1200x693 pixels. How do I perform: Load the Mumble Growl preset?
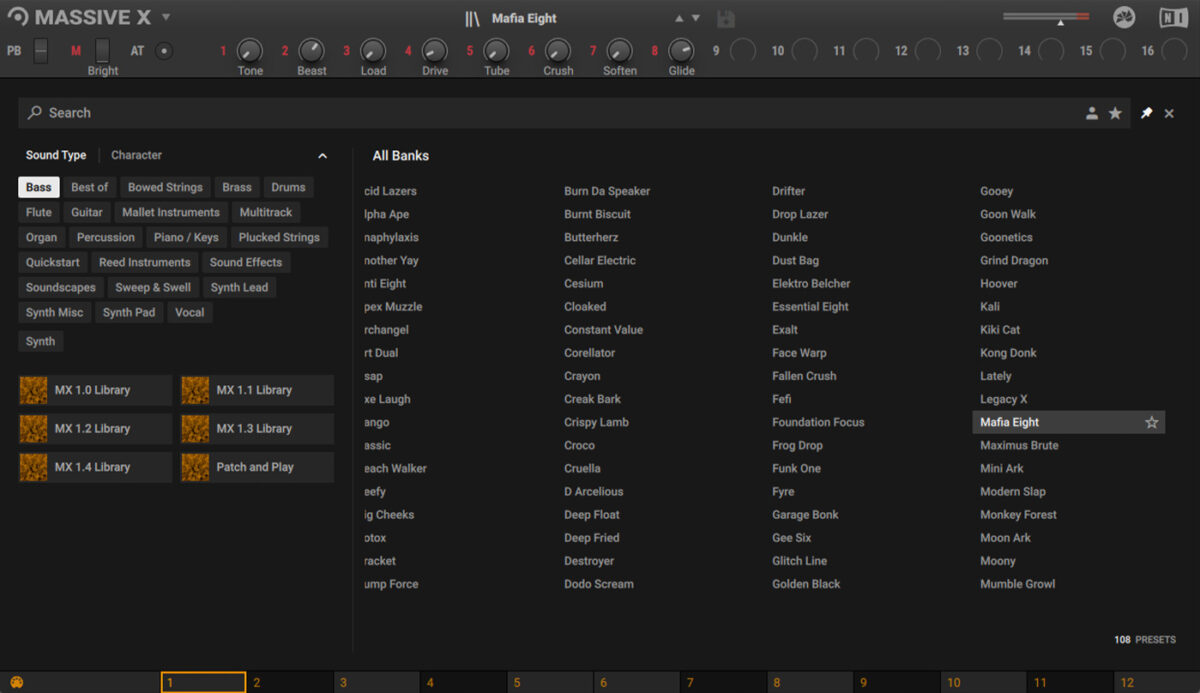[1017, 584]
